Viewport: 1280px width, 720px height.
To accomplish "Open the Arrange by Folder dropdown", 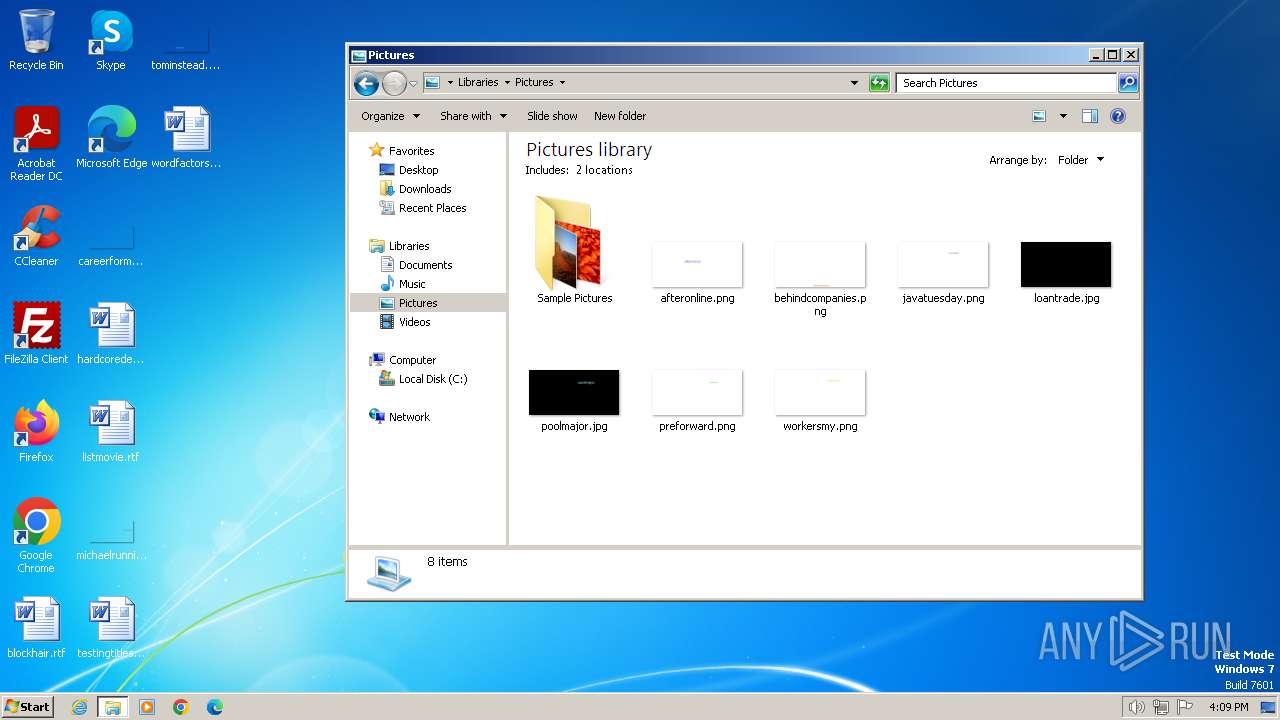I will point(1081,160).
